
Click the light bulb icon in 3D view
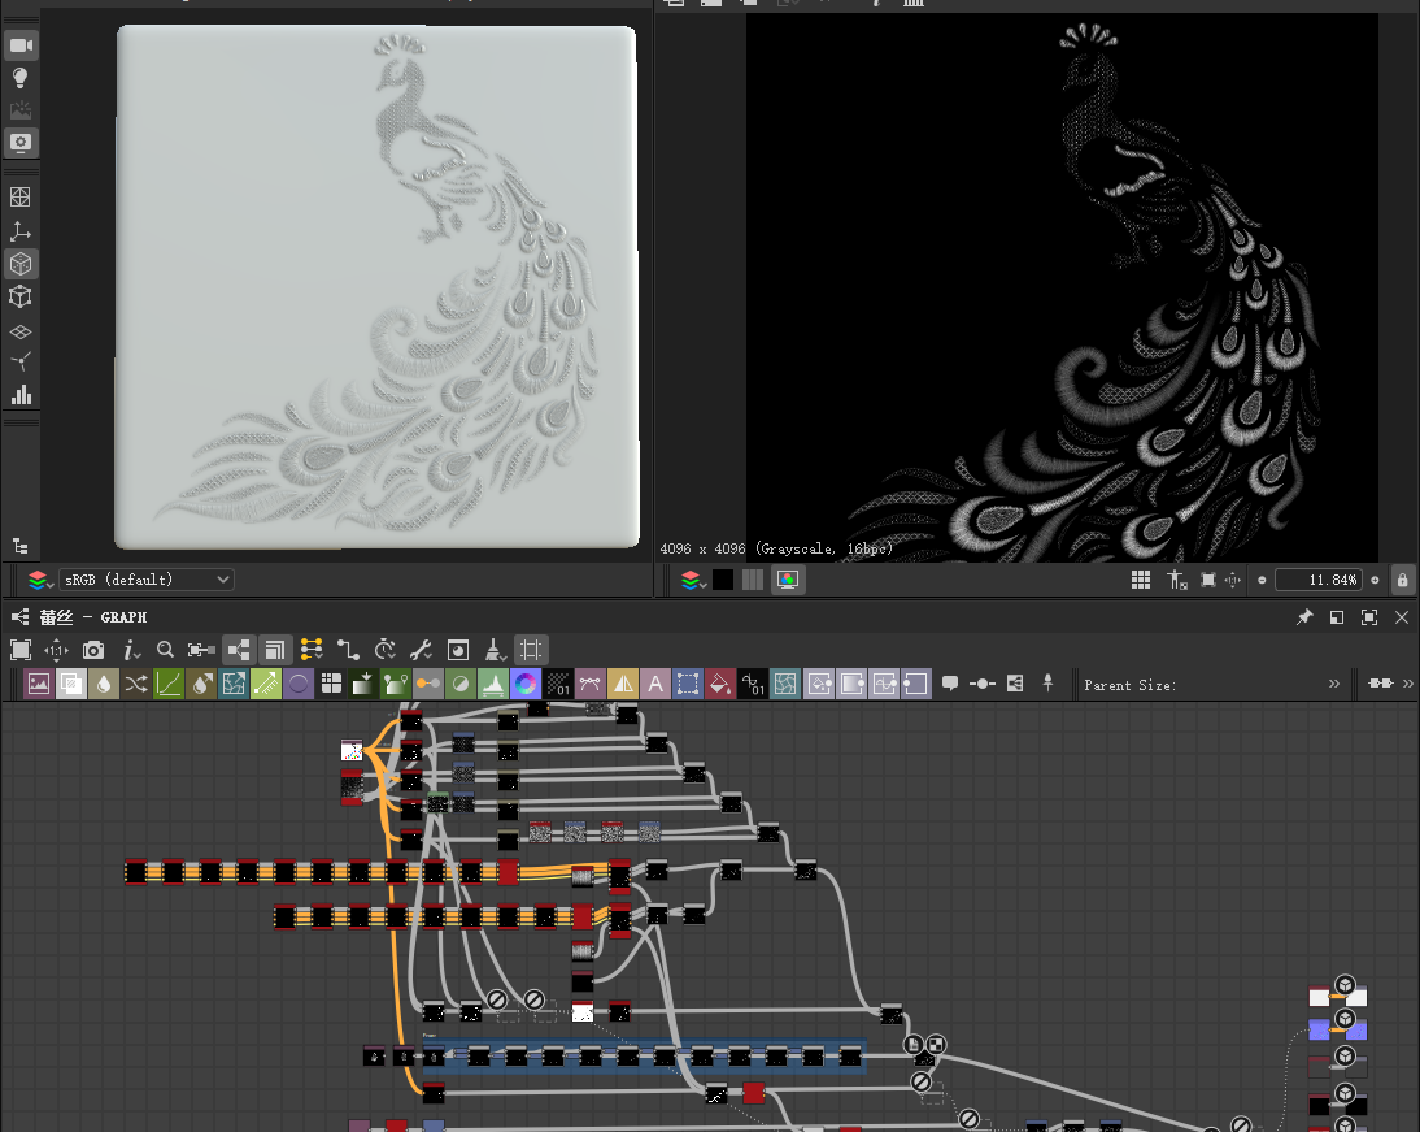(20, 78)
